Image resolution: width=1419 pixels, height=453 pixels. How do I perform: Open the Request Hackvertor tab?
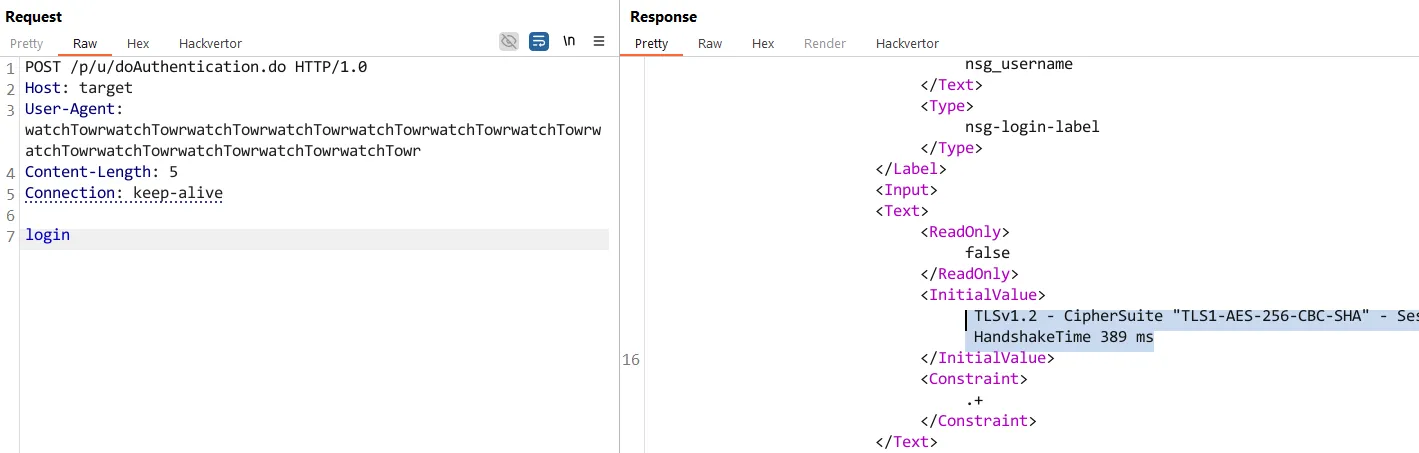tap(210, 44)
